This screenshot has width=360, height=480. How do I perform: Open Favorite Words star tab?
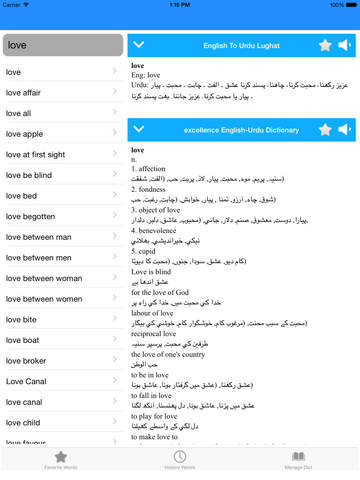click(61, 460)
